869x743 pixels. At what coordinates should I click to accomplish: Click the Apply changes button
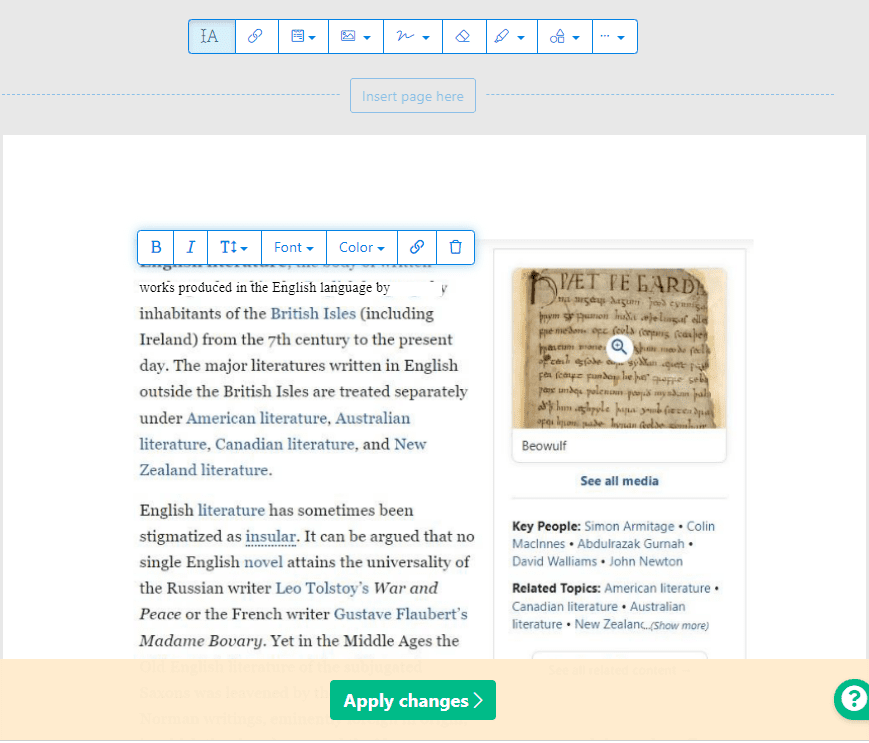point(412,701)
